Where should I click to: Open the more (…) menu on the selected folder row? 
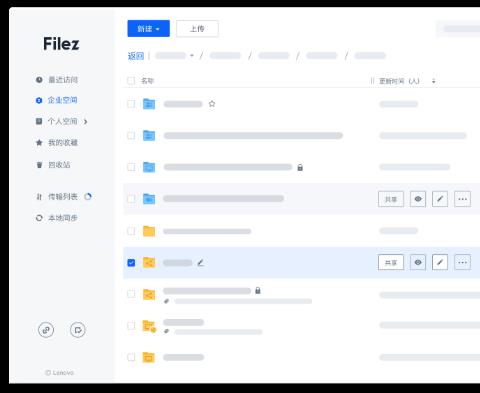463,262
